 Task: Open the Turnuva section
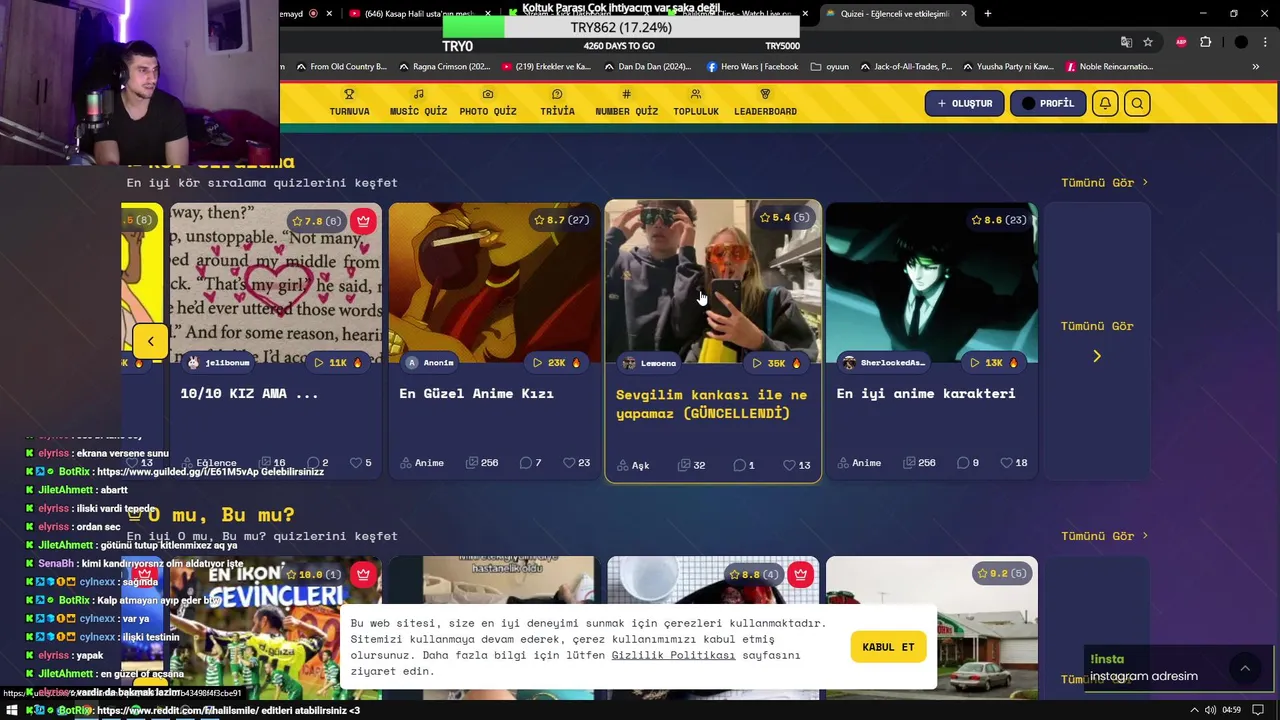[x=349, y=103]
